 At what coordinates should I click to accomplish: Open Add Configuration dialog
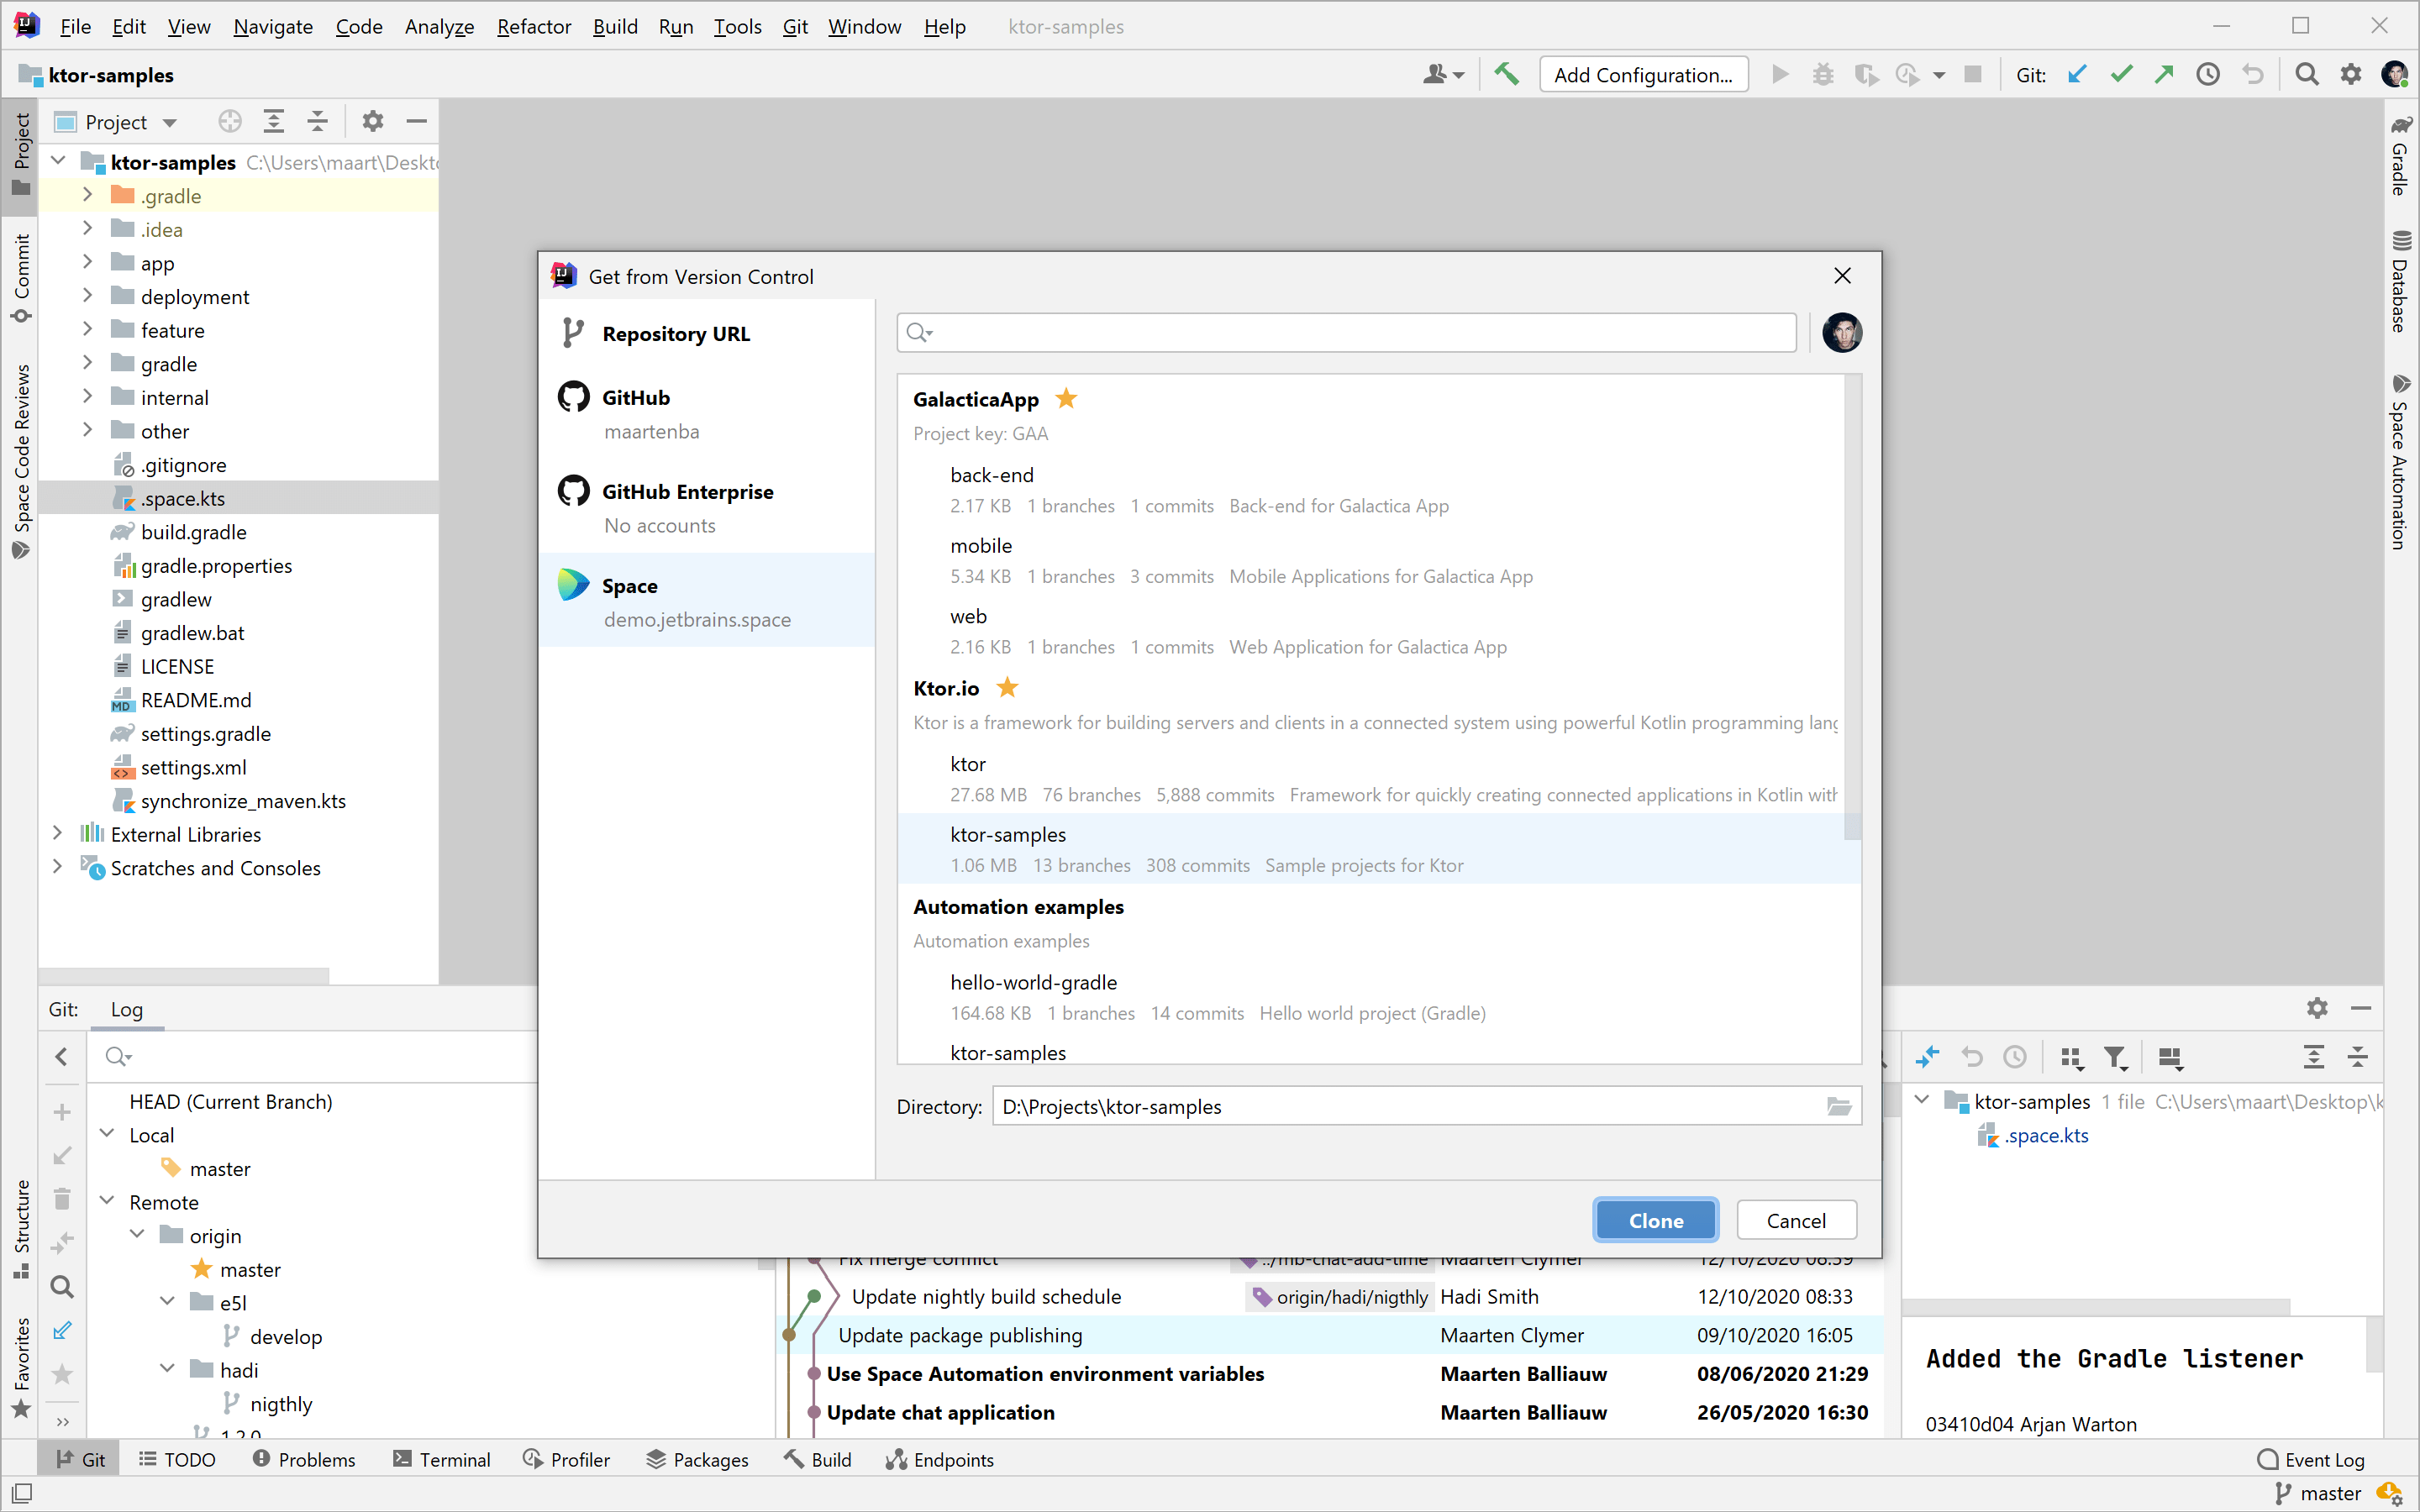[x=1643, y=74]
